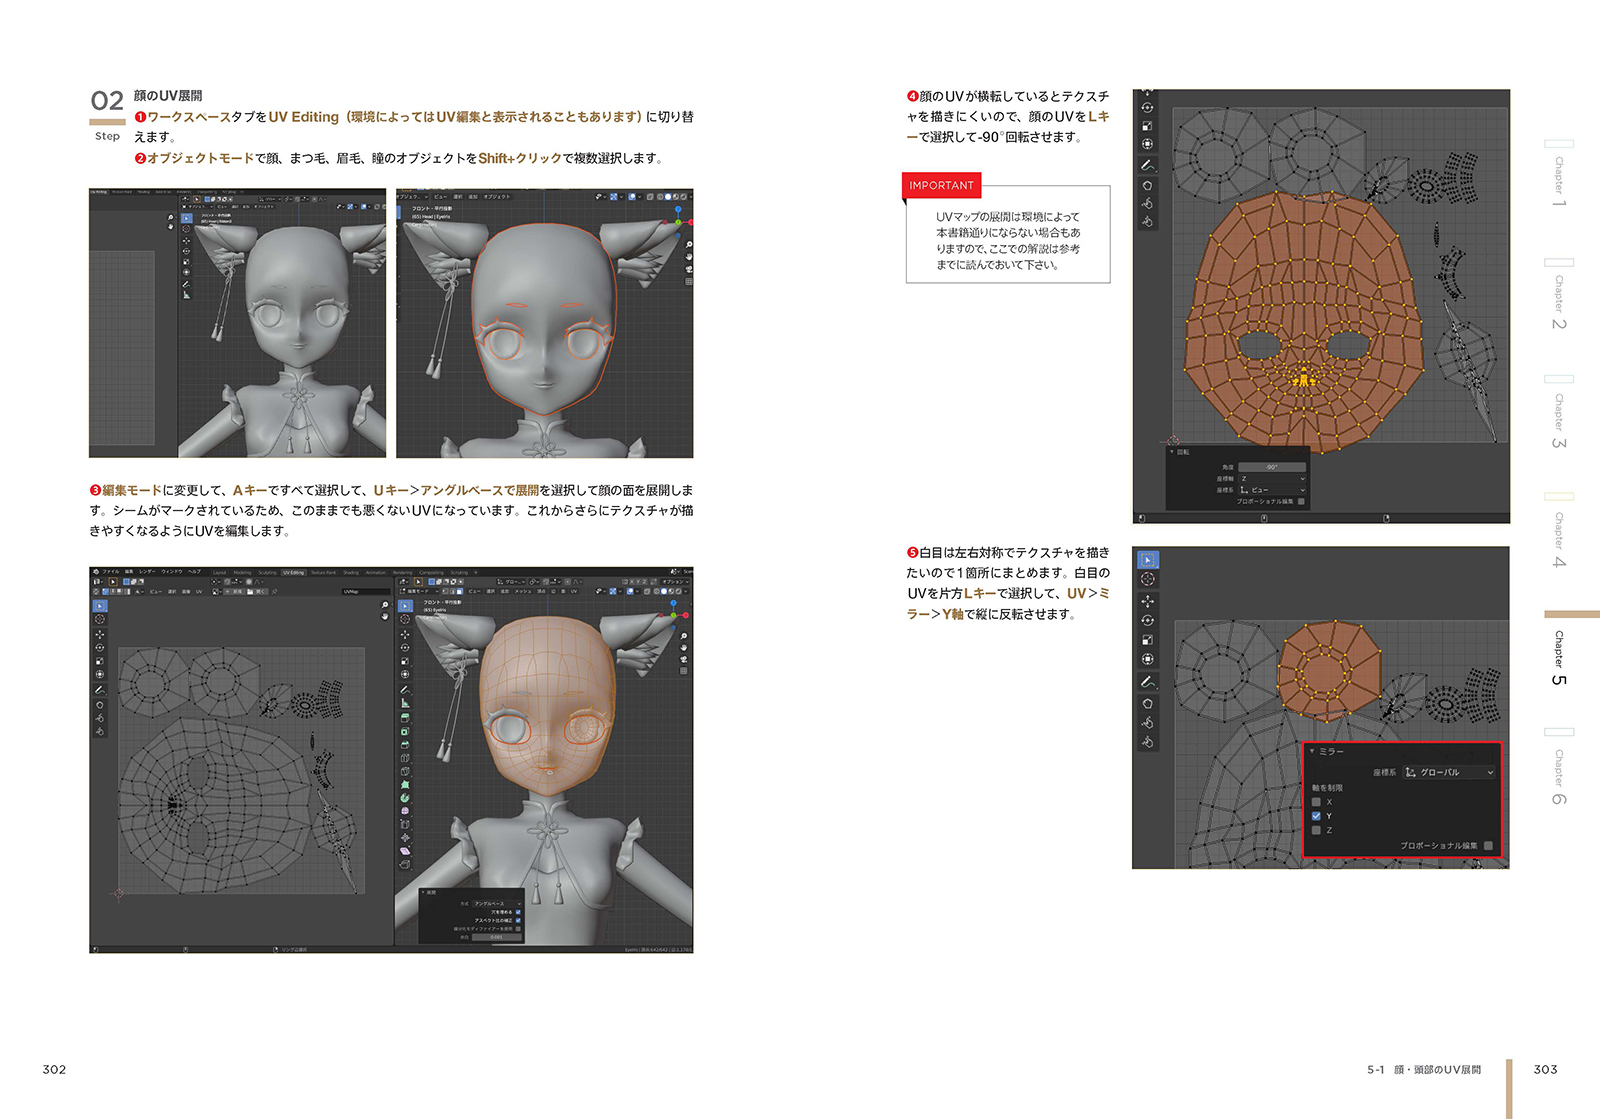Pick the Annotate pencil in the ミラー screenshot

pyautogui.click(x=1148, y=681)
